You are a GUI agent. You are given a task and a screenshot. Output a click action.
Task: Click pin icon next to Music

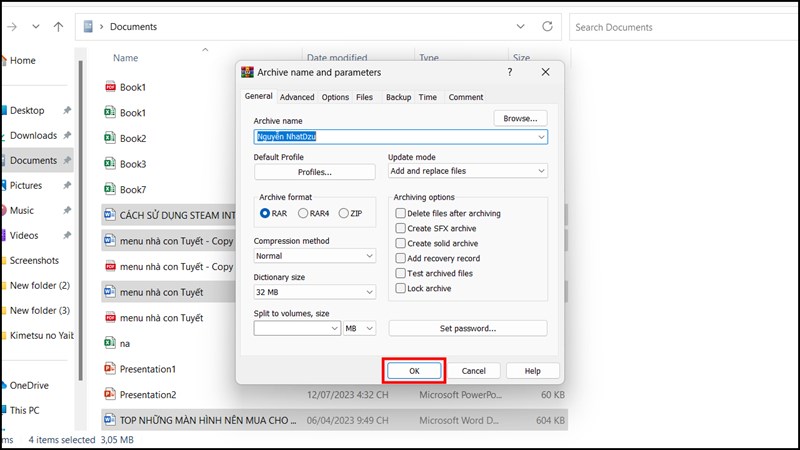(x=67, y=210)
